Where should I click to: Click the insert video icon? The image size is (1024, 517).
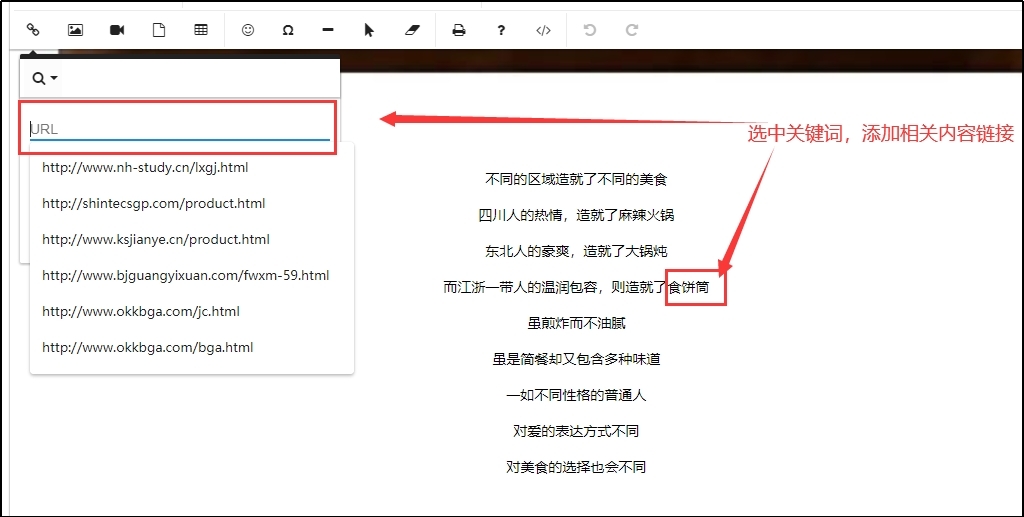pyautogui.click(x=117, y=30)
